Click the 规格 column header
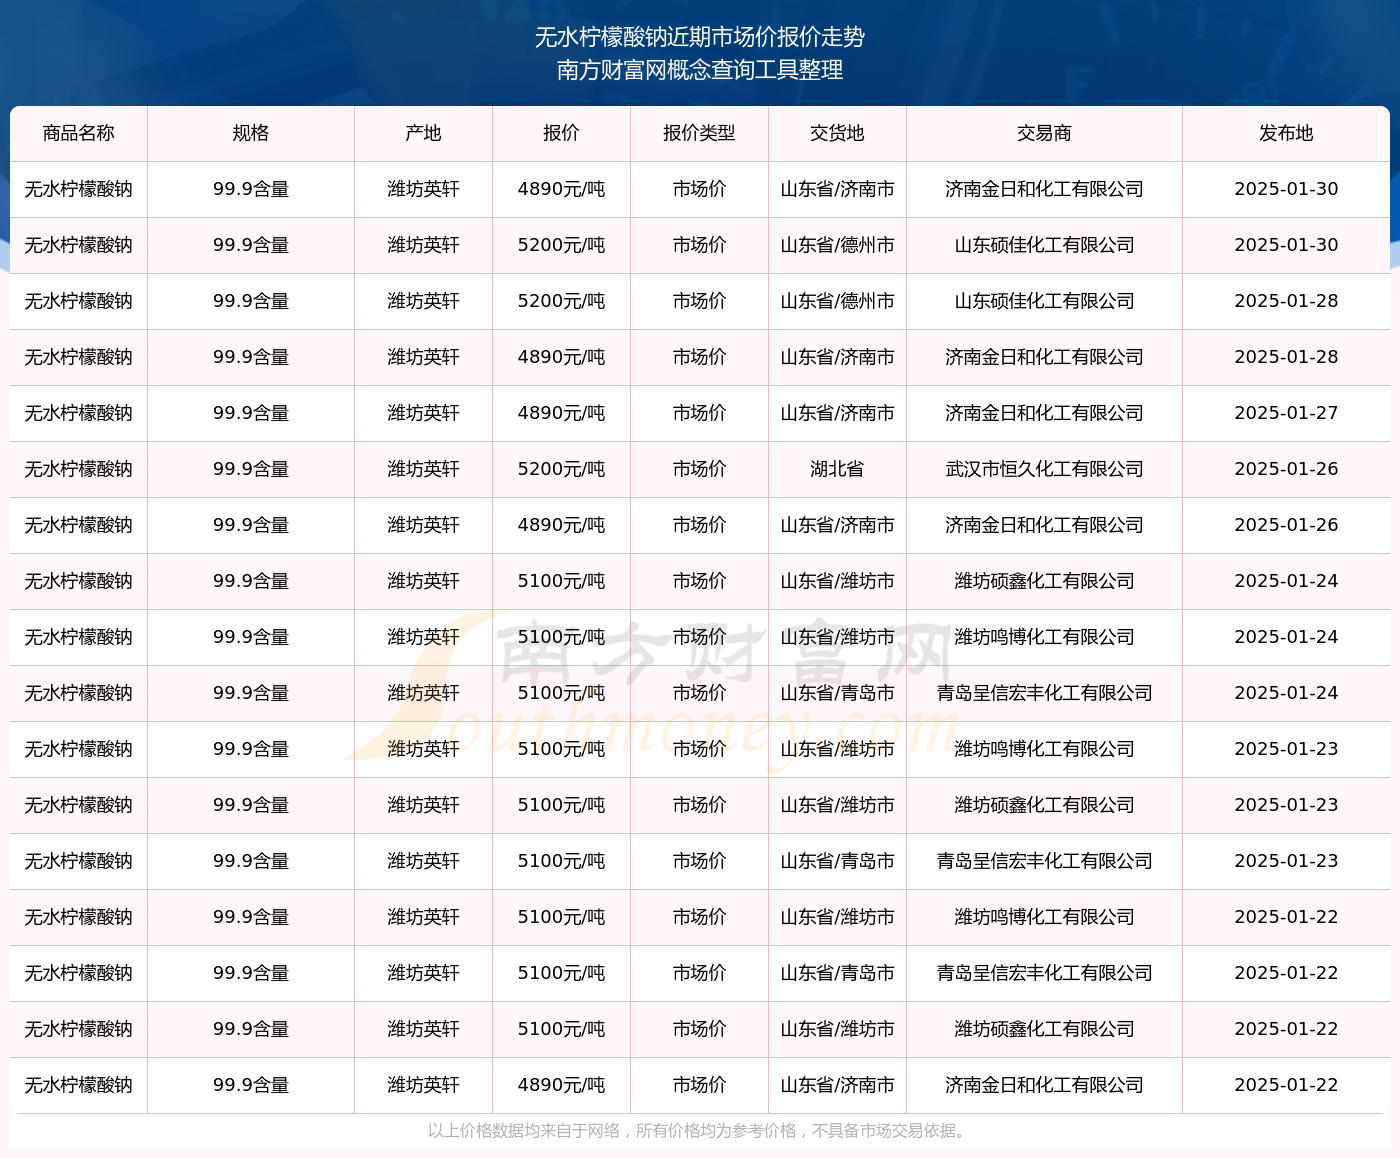 tap(251, 133)
